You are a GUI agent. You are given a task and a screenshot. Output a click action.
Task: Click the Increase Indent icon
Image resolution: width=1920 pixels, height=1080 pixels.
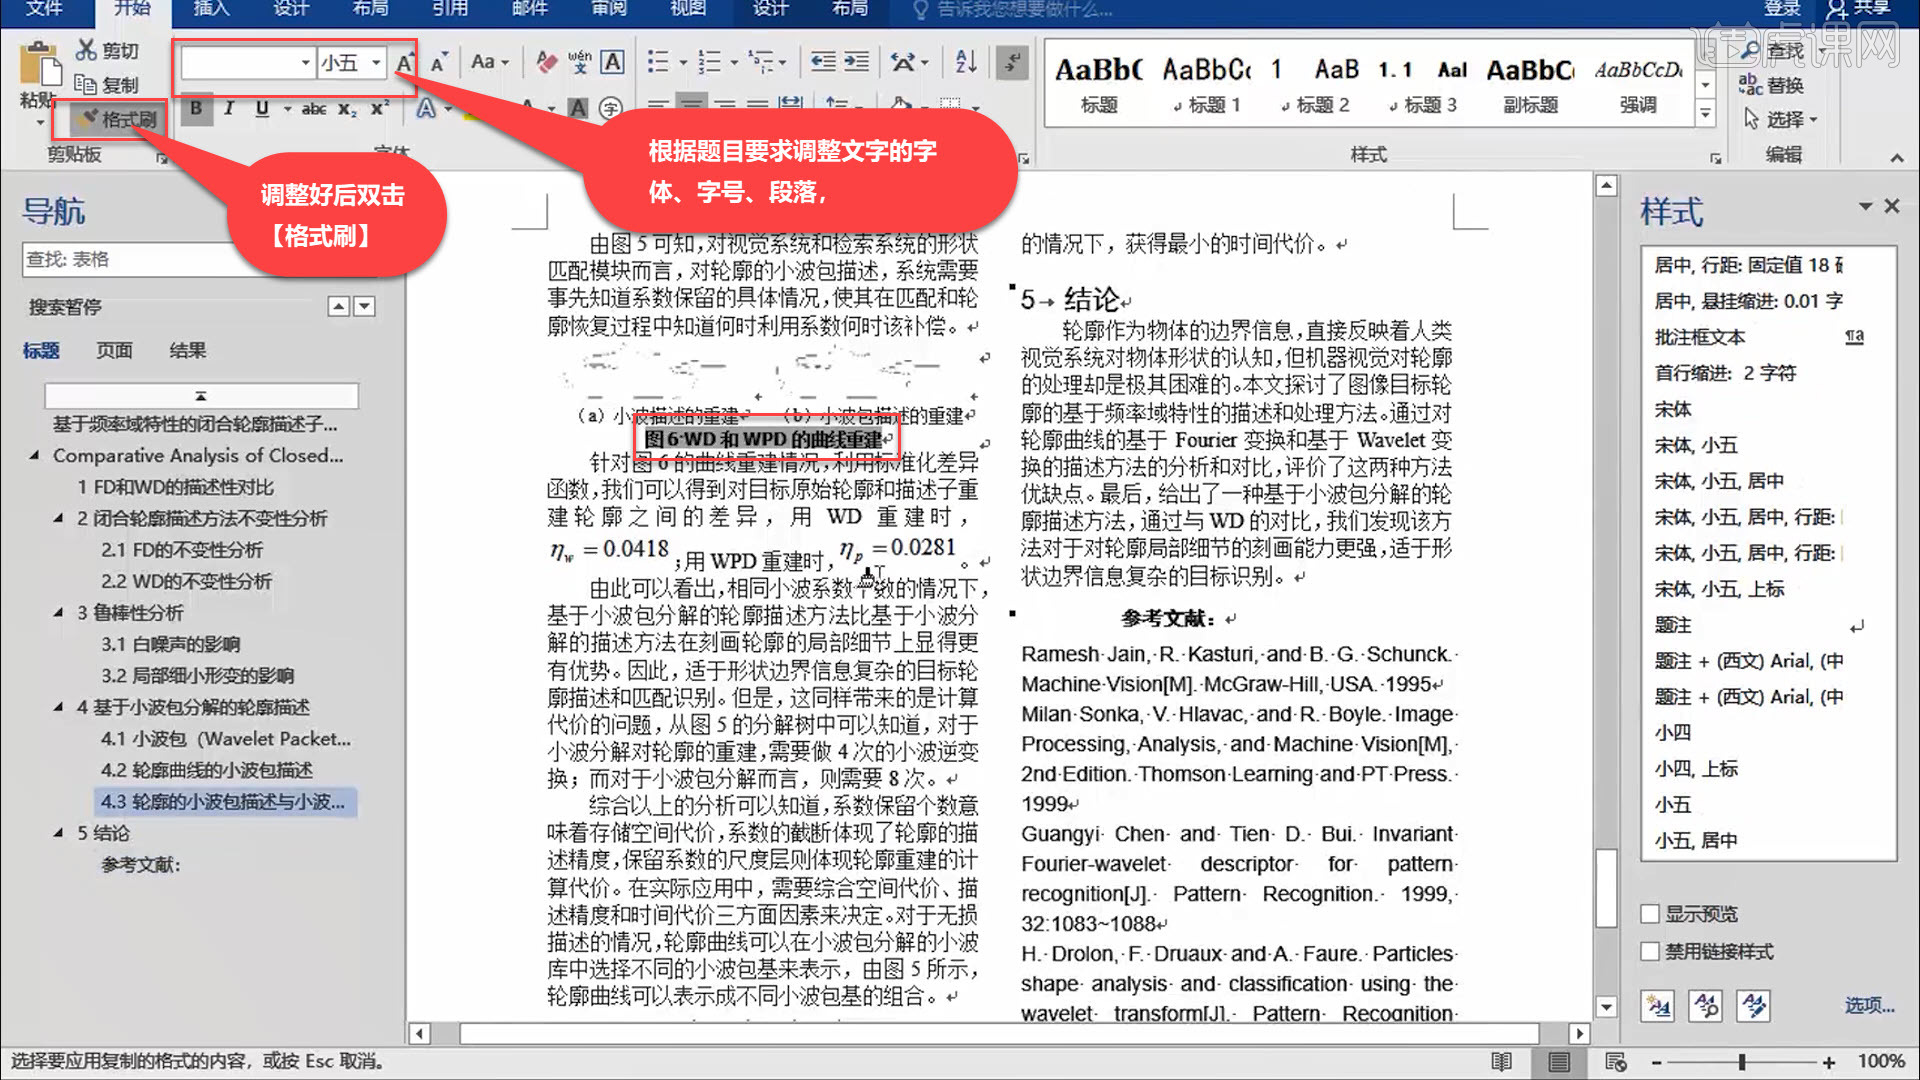tap(856, 62)
